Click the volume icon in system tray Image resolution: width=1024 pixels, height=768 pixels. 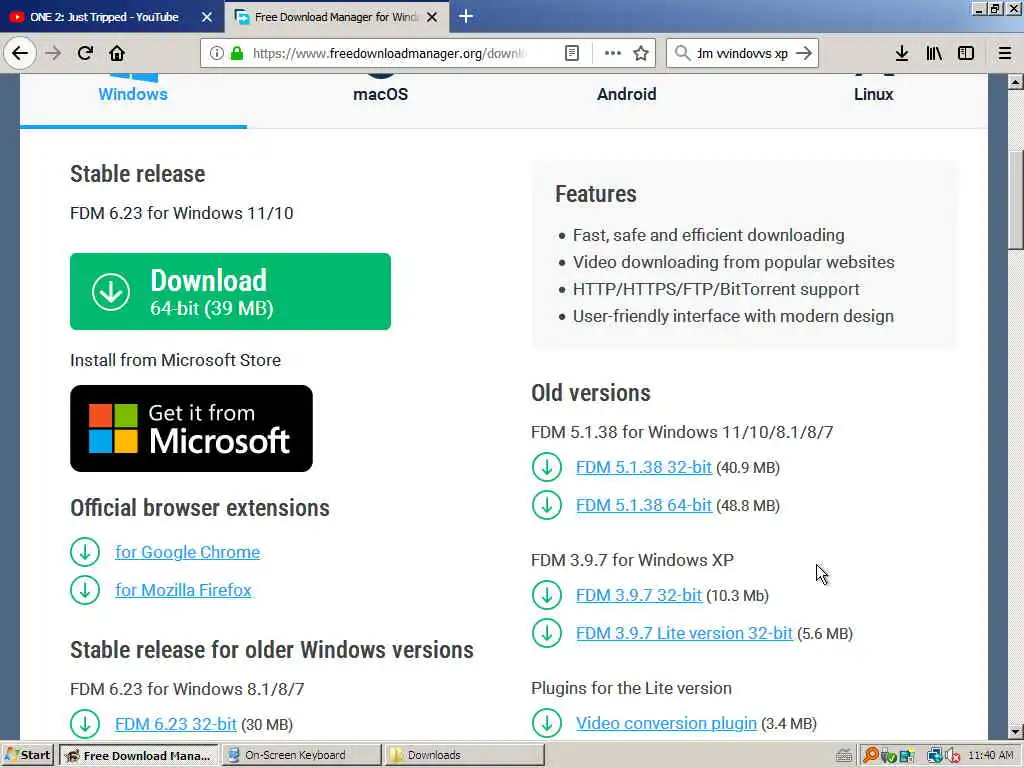[x=953, y=756]
